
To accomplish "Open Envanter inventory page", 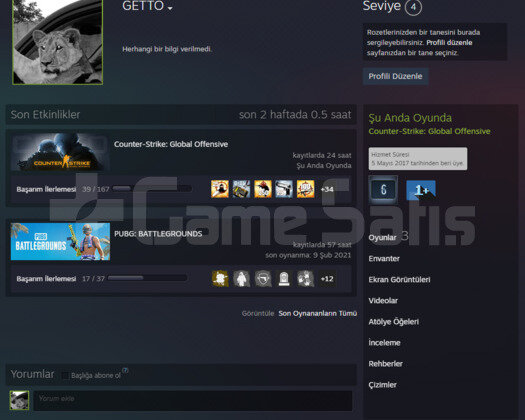I will click(x=384, y=259).
